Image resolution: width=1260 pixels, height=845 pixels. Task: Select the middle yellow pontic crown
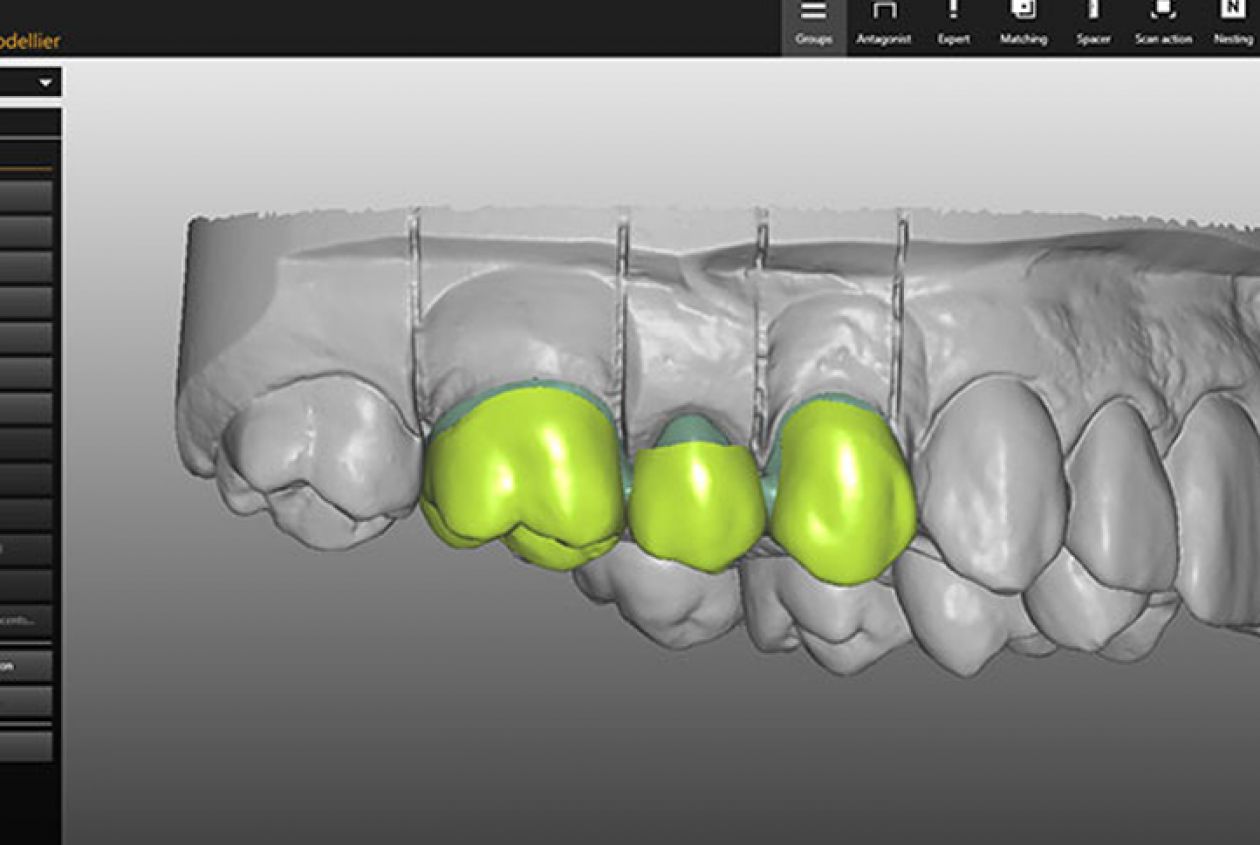point(696,505)
